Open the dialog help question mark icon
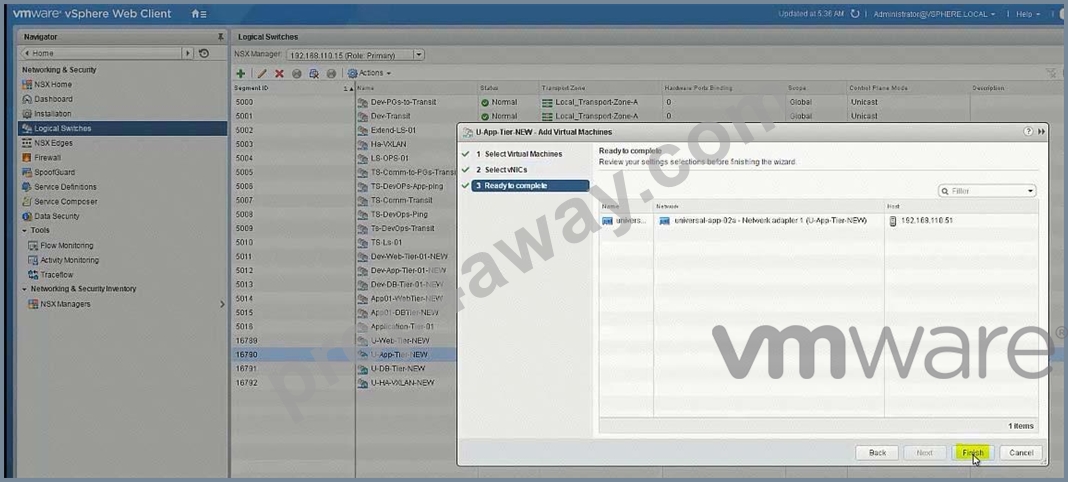The width and height of the screenshot is (1068, 482). click(1028, 131)
